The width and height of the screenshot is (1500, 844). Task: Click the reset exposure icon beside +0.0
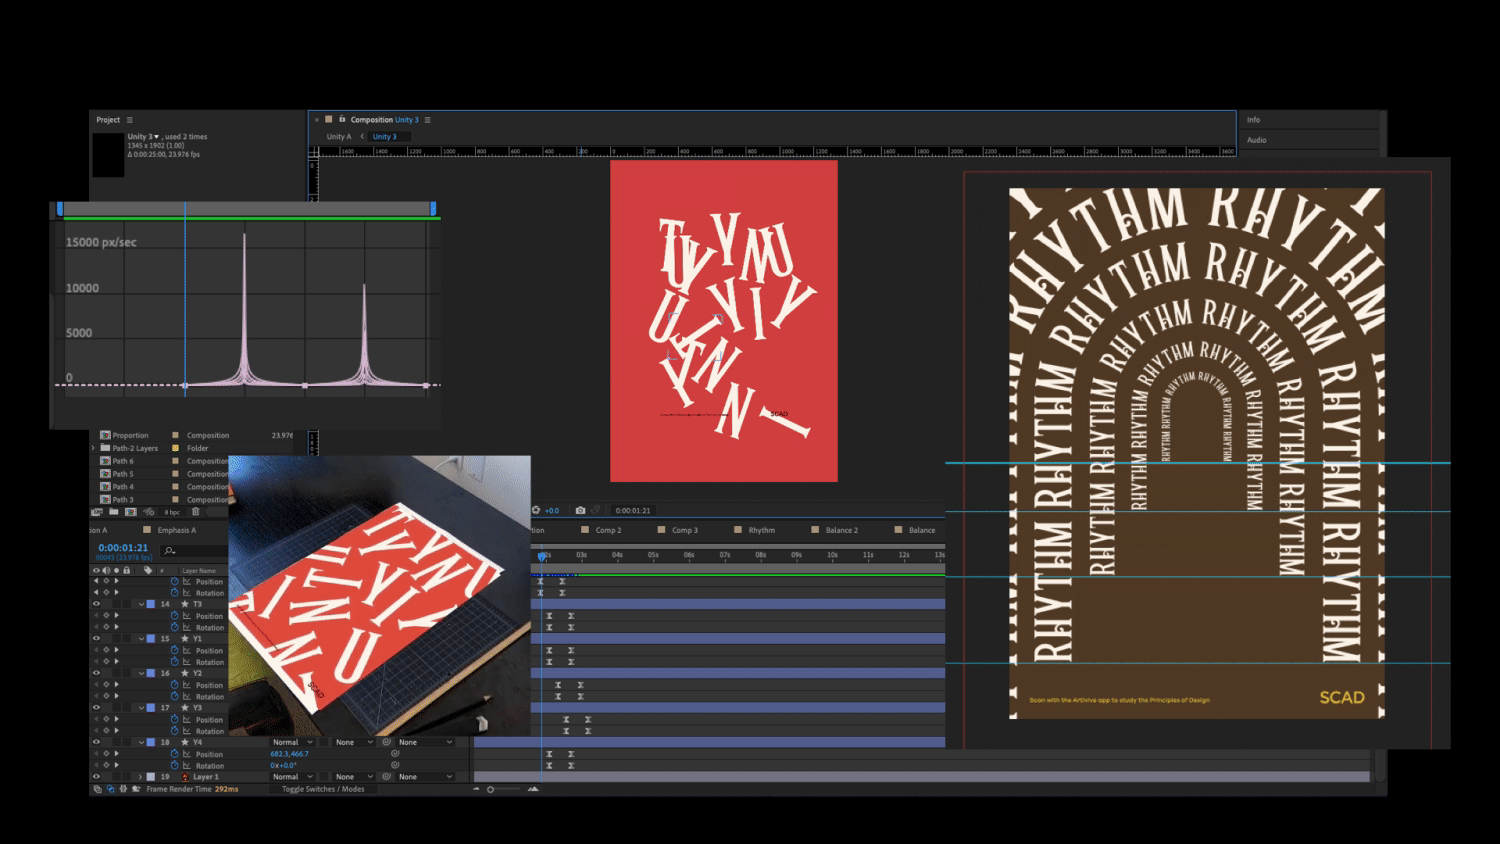(536, 510)
